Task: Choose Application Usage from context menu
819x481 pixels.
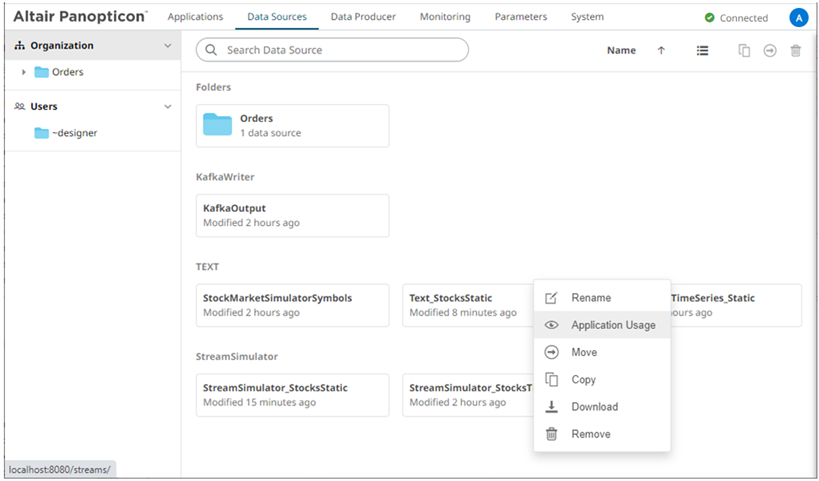Action: 613,325
